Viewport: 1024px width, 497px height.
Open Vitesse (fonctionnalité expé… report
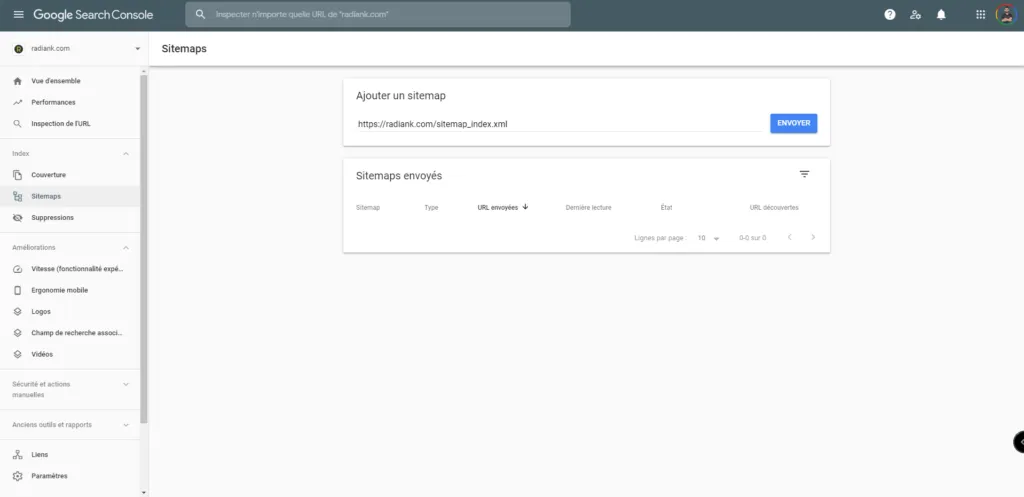77,269
